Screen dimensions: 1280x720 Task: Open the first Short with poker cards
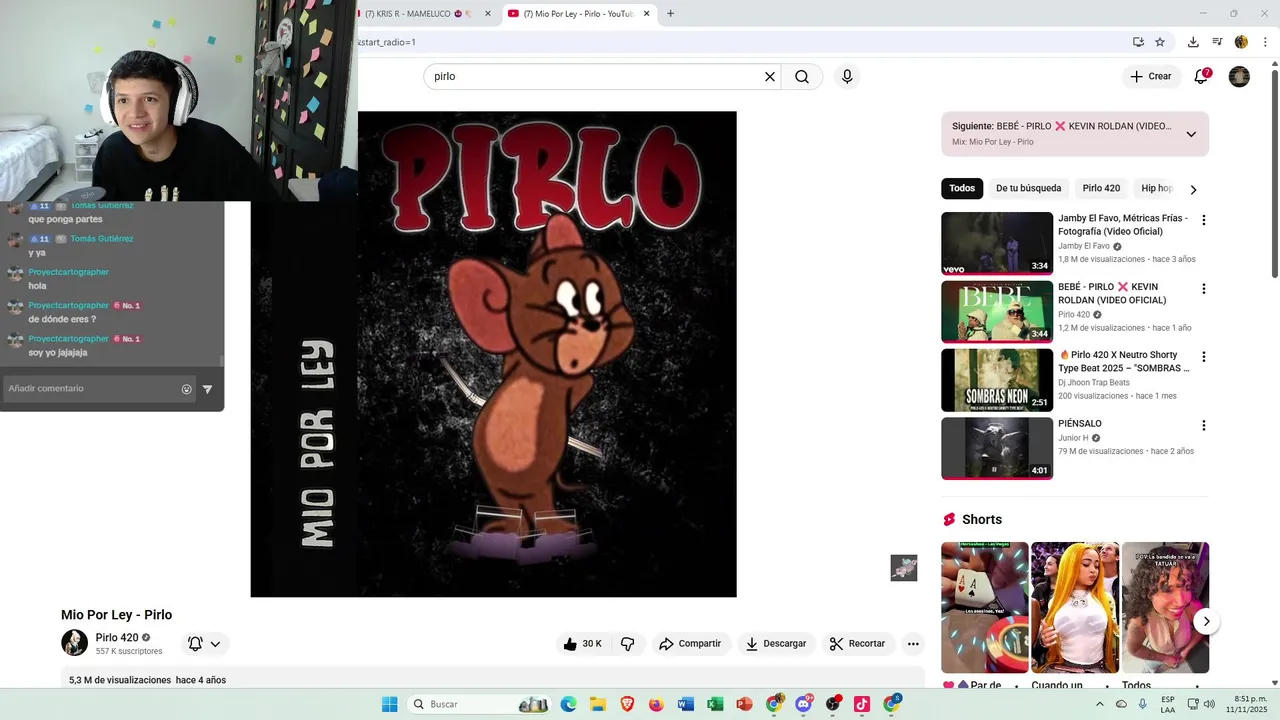click(x=984, y=608)
